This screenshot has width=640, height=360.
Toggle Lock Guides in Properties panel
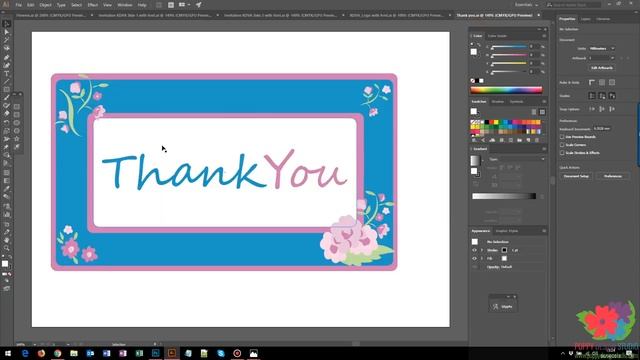(602, 96)
